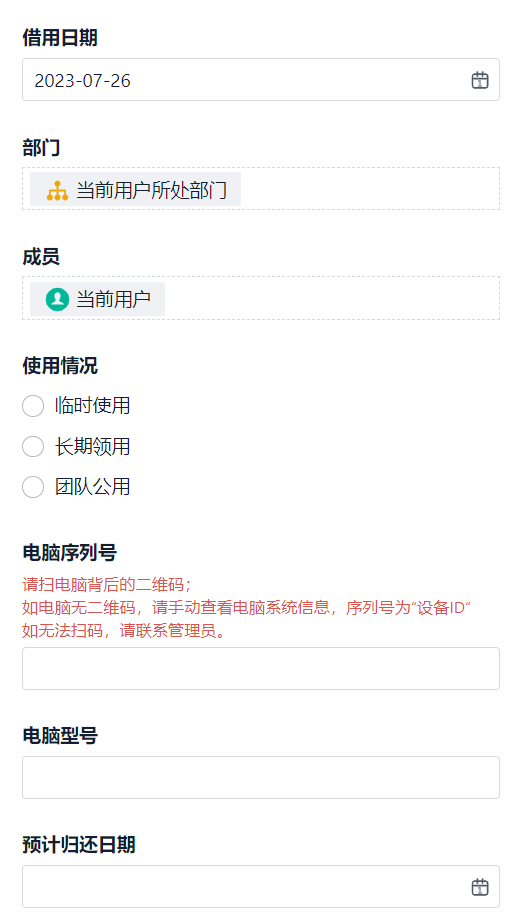Click the red 如无法扫码，请联系管理员 hint text

tap(124, 631)
